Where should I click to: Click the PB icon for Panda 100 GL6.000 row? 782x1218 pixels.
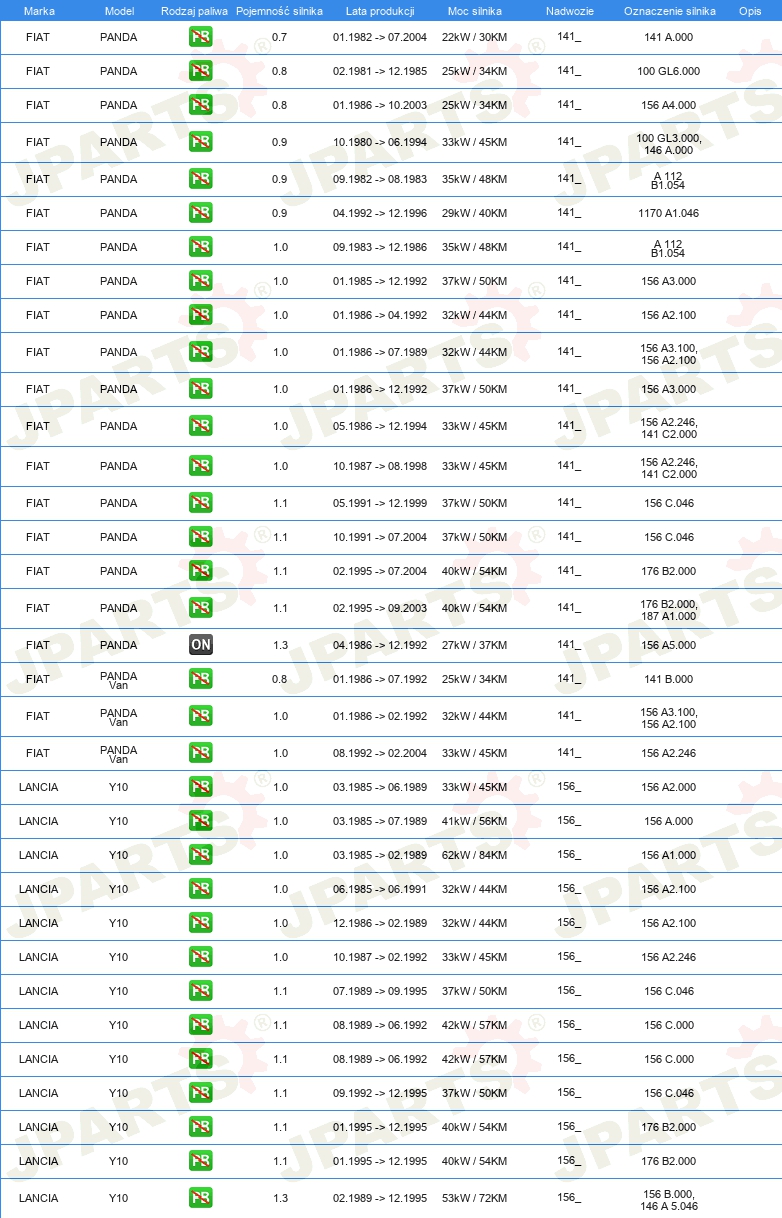tap(200, 72)
